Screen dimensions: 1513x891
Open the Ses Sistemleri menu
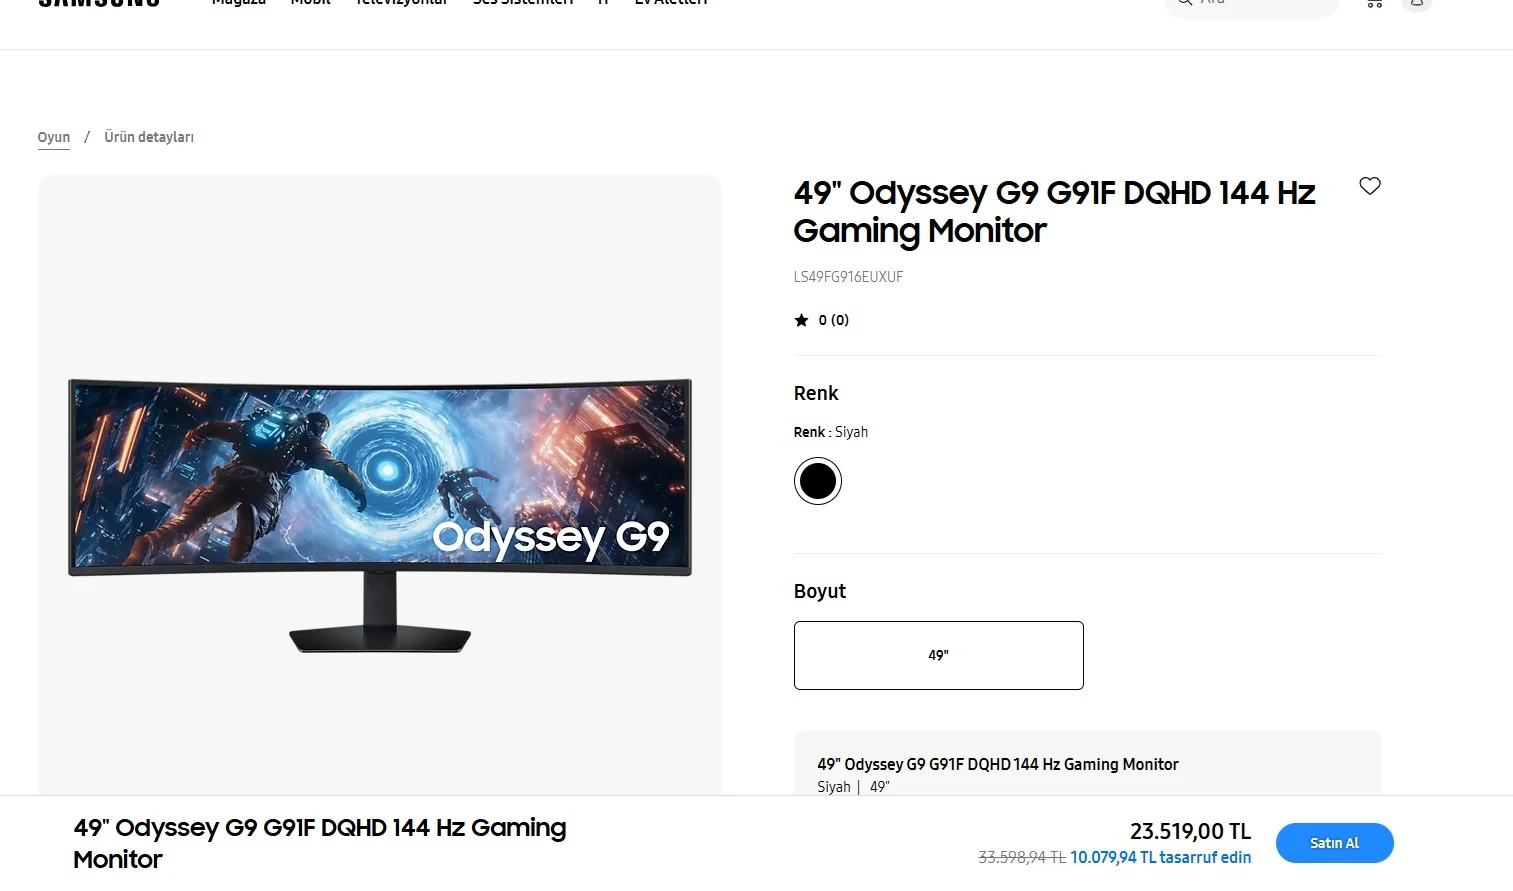pos(523,3)
